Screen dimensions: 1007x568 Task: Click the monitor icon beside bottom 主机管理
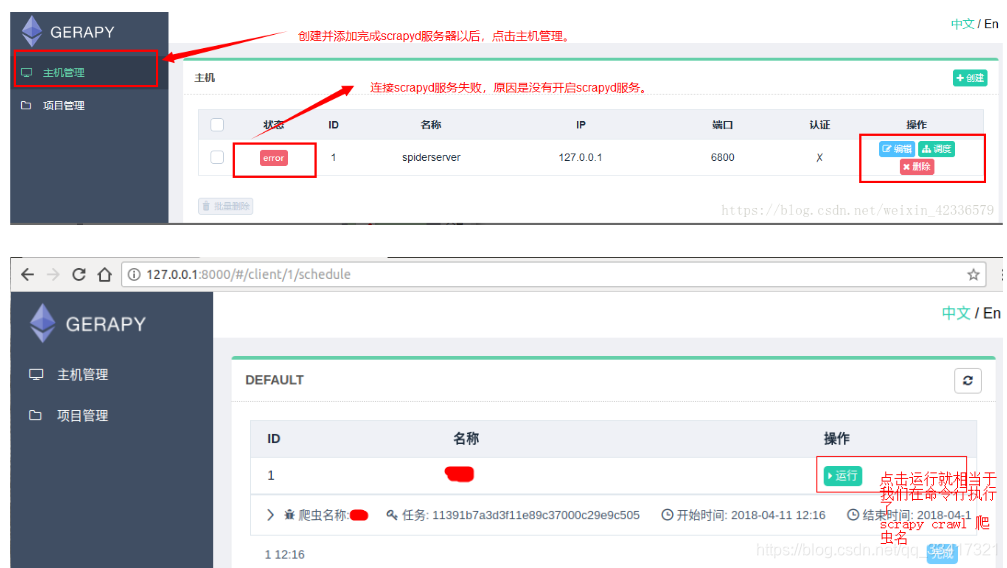tap(36, 375)
